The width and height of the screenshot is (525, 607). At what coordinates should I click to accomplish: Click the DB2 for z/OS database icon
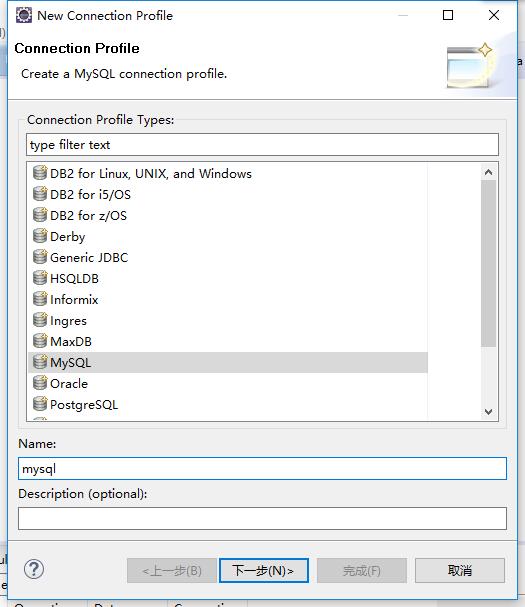coord(39,214)
